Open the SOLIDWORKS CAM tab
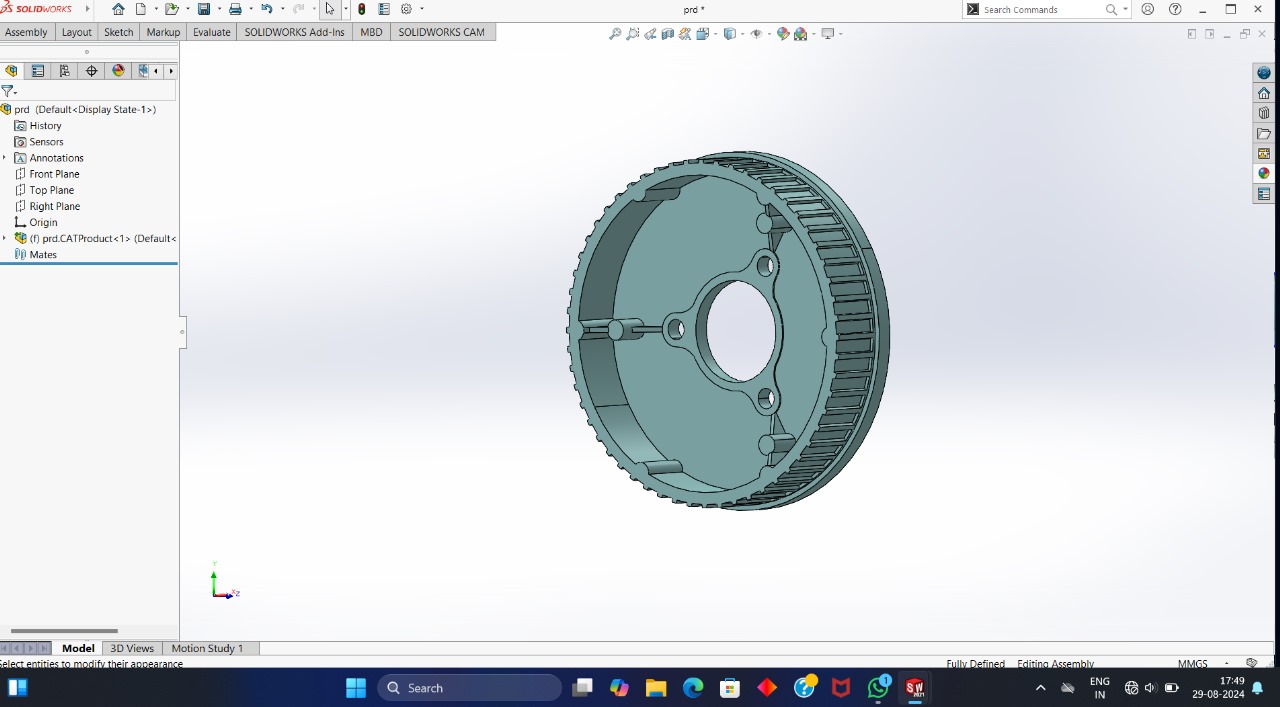1280x707 pixels. (442, 32)
